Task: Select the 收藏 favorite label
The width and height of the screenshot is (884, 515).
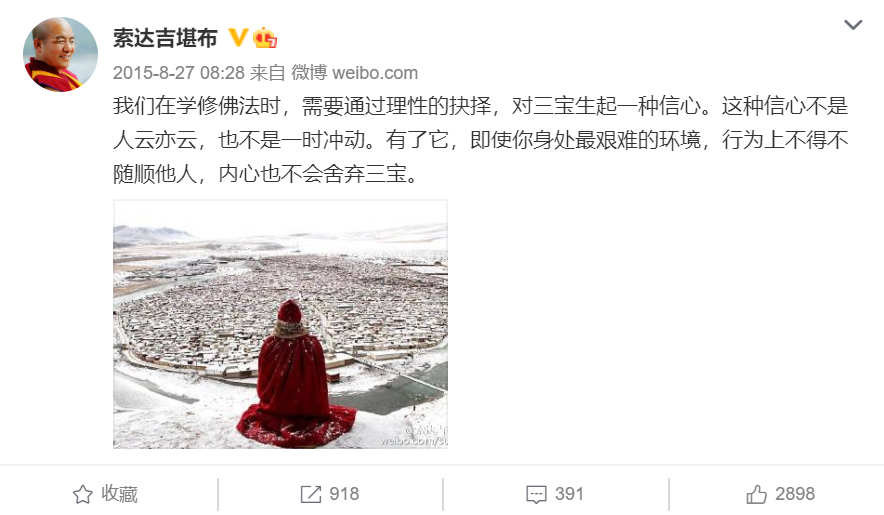Action: pos(120,494)
